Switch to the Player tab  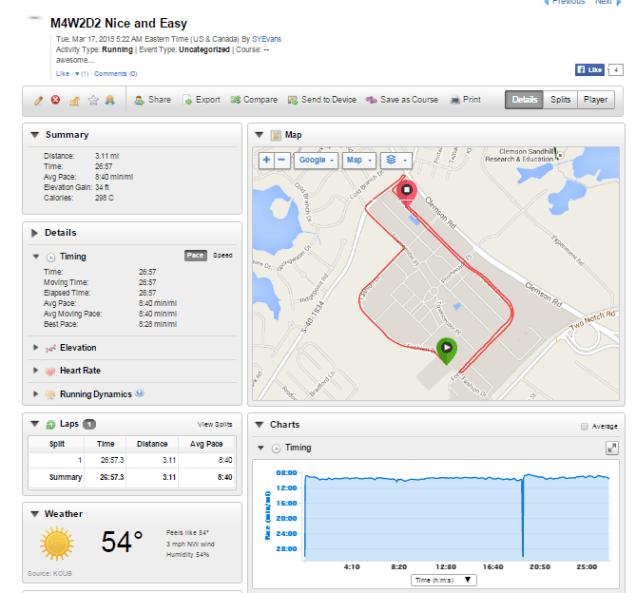pos(595,100)
